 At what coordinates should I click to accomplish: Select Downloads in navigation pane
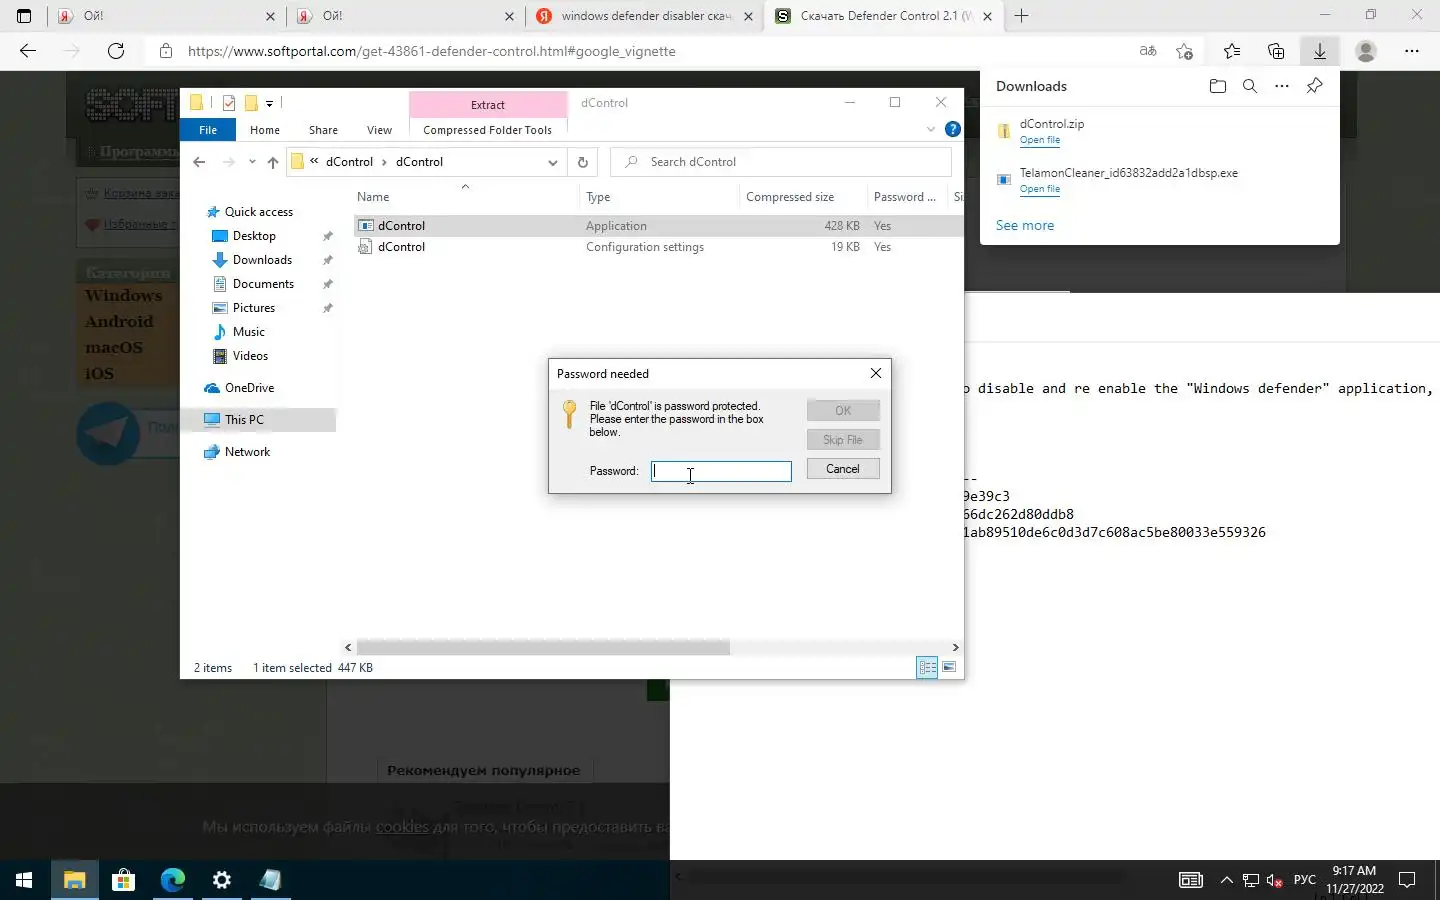pos(262,260)
